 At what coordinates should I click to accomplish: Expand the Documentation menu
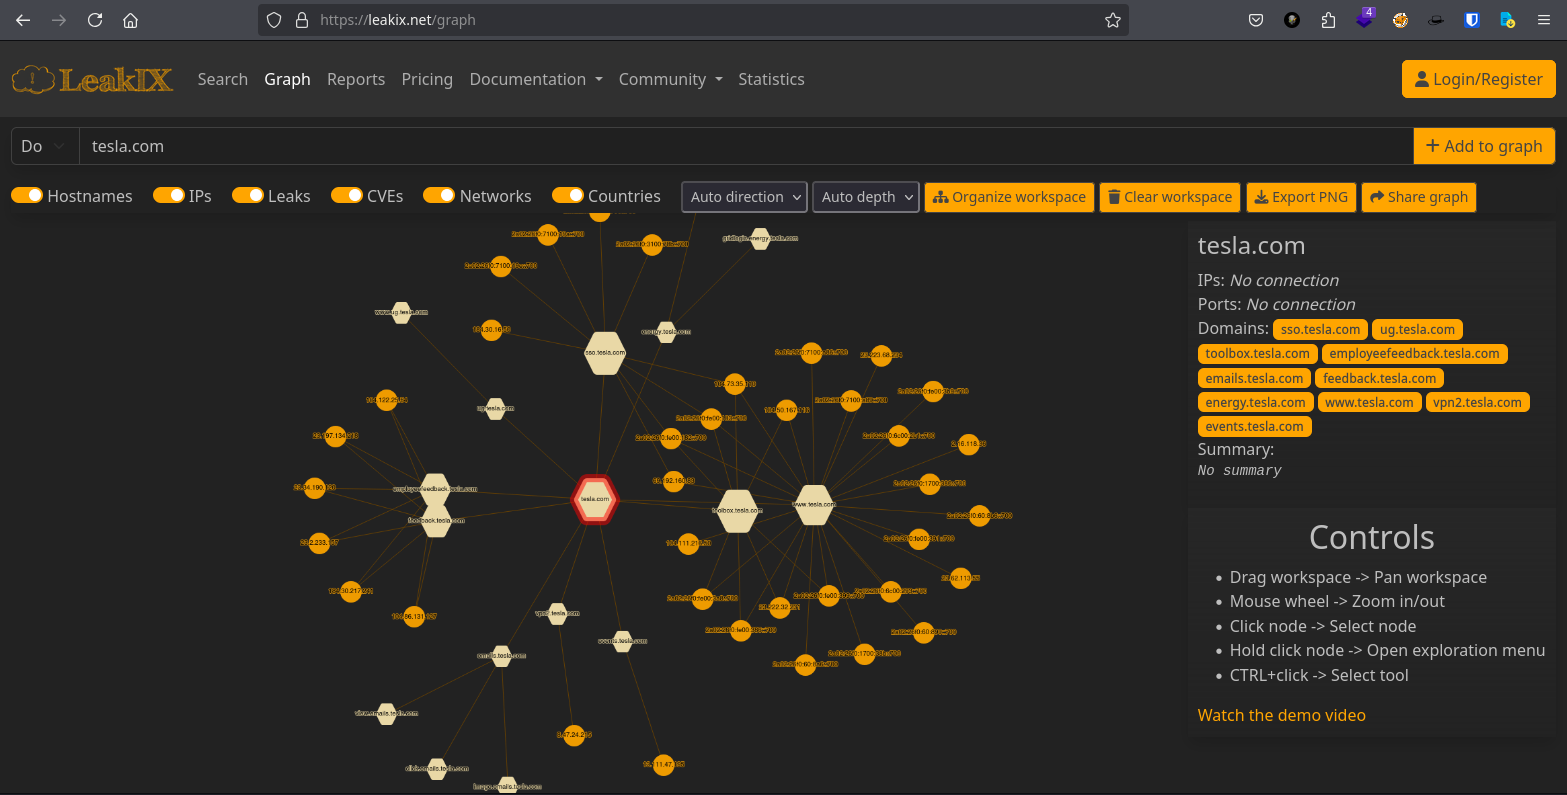pos(536,79)
